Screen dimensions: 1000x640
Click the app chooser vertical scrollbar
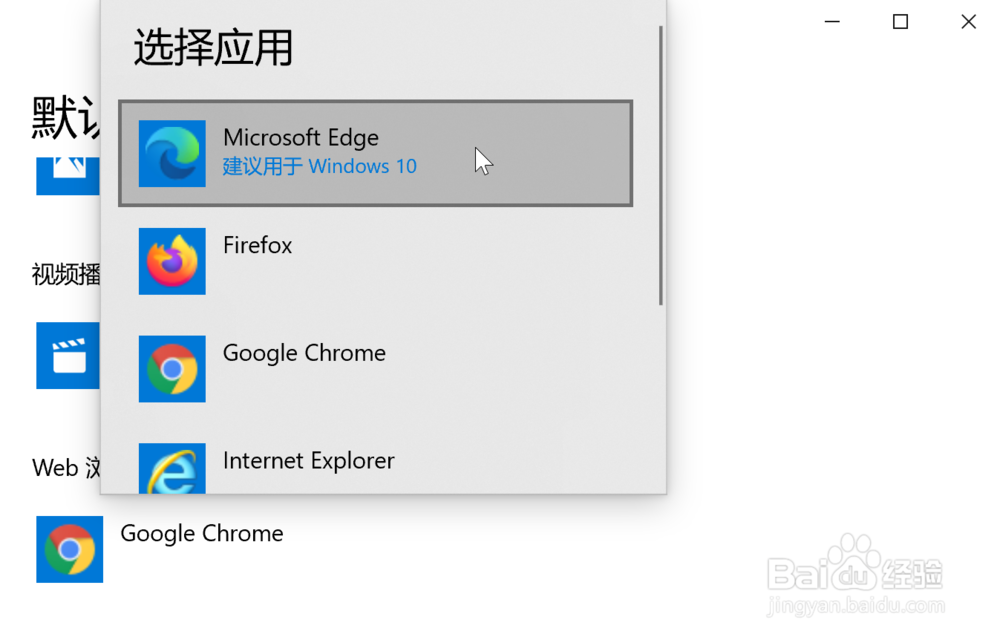[x=661, y=166]
